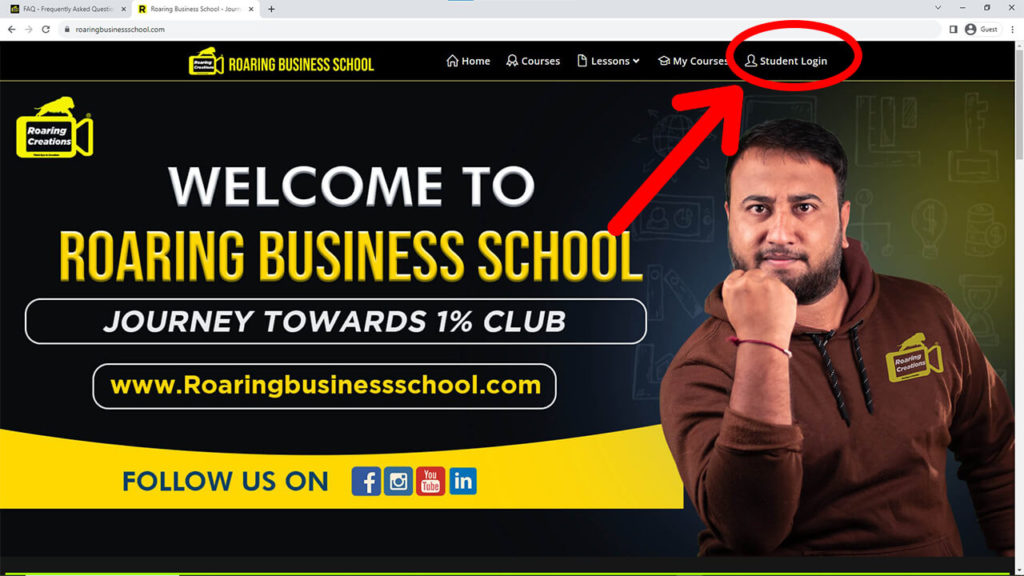Open the tab search chevron
The height and width of the screenshot is (576, 1024).
938,8
